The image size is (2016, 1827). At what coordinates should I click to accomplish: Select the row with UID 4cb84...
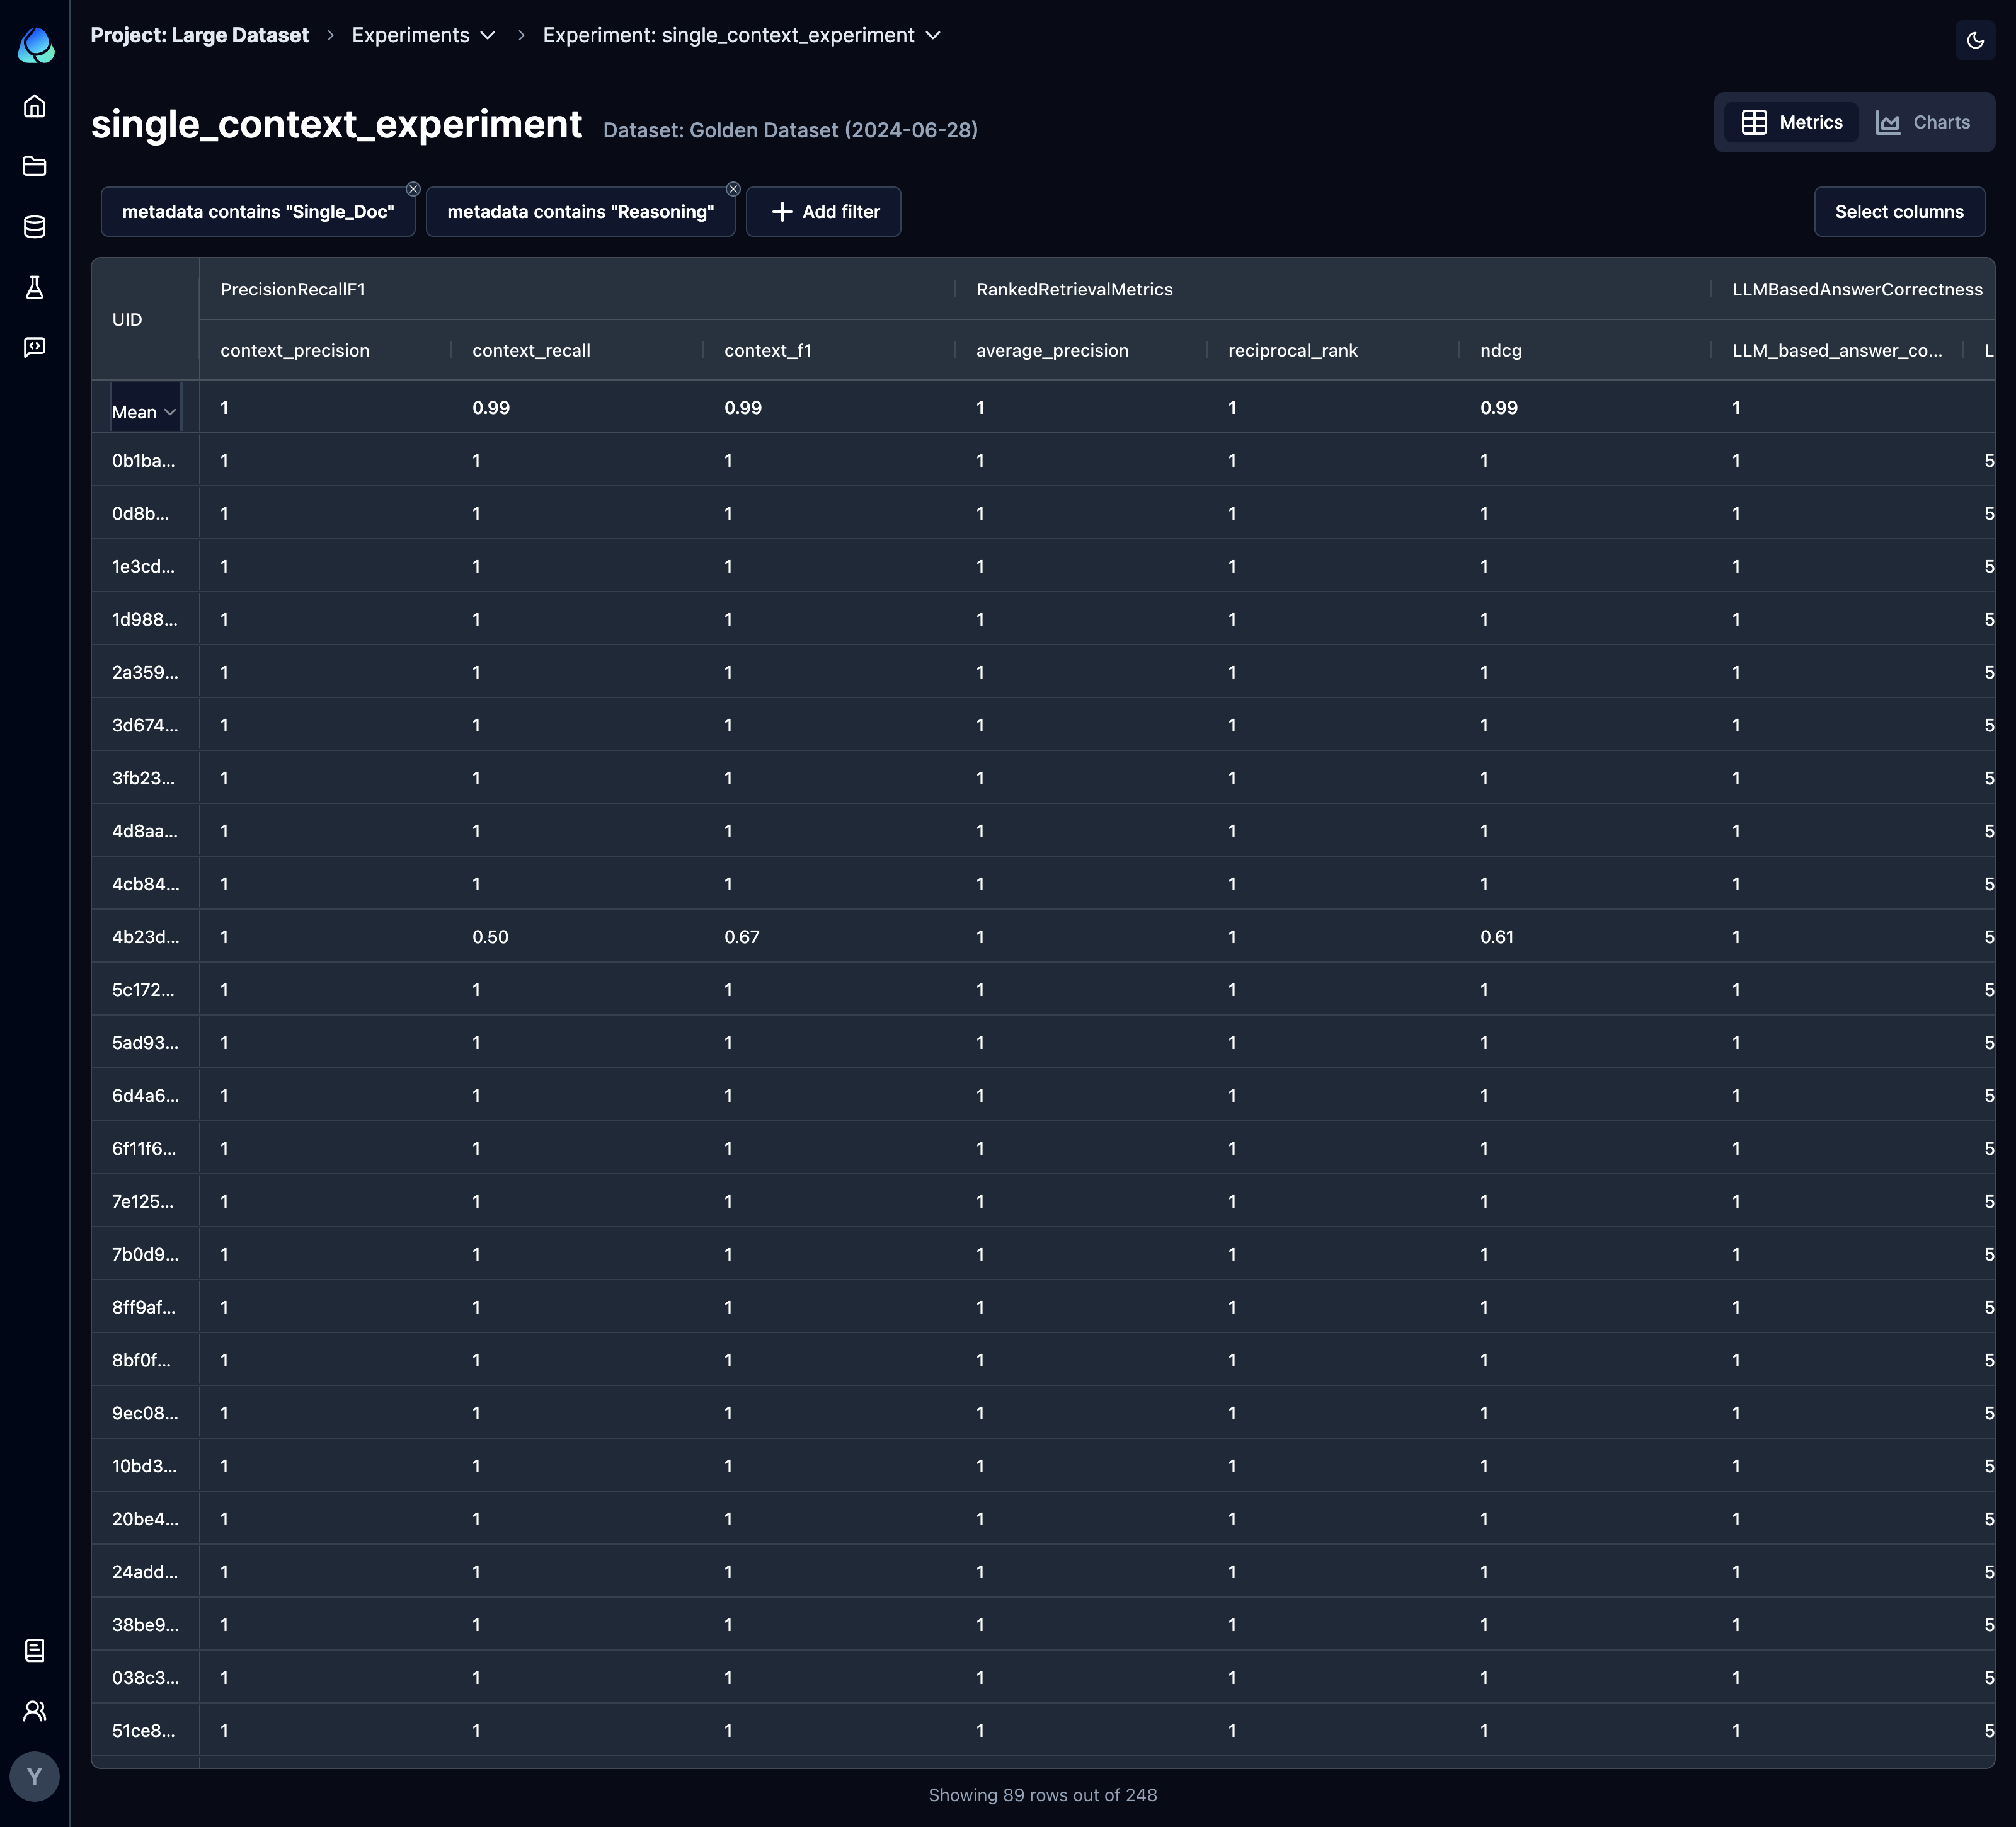pyautogui.click(x=1043, y=884)
